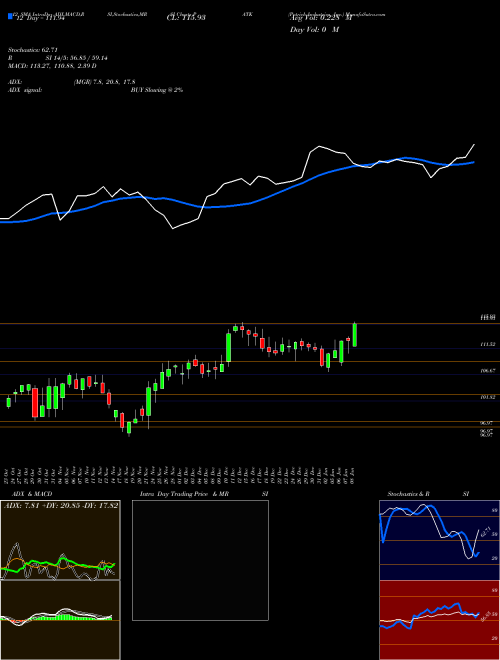500x660 pixels.
Task: Click the 'SI 14/3: 36.85 / 59.14' value
Action: pos(77,58)
